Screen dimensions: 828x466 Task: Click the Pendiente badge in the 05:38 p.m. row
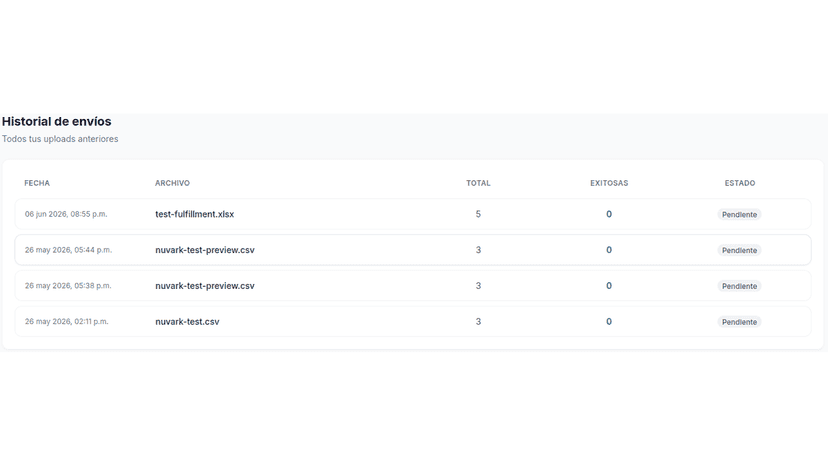[739, 286]
